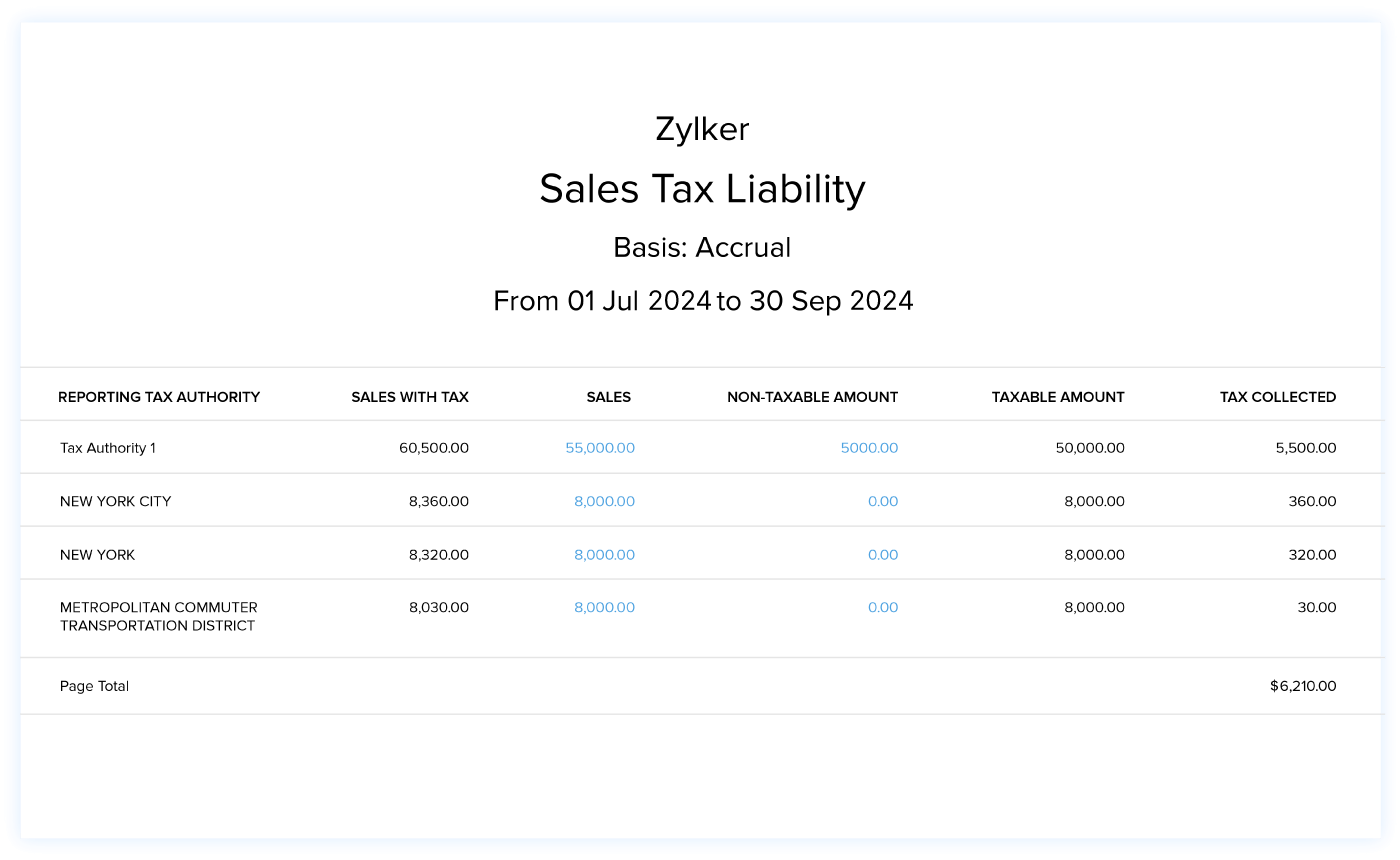Click the Reporting Tax Authority column header
This screenshot has width=1400, height=860.
(159, 397)
